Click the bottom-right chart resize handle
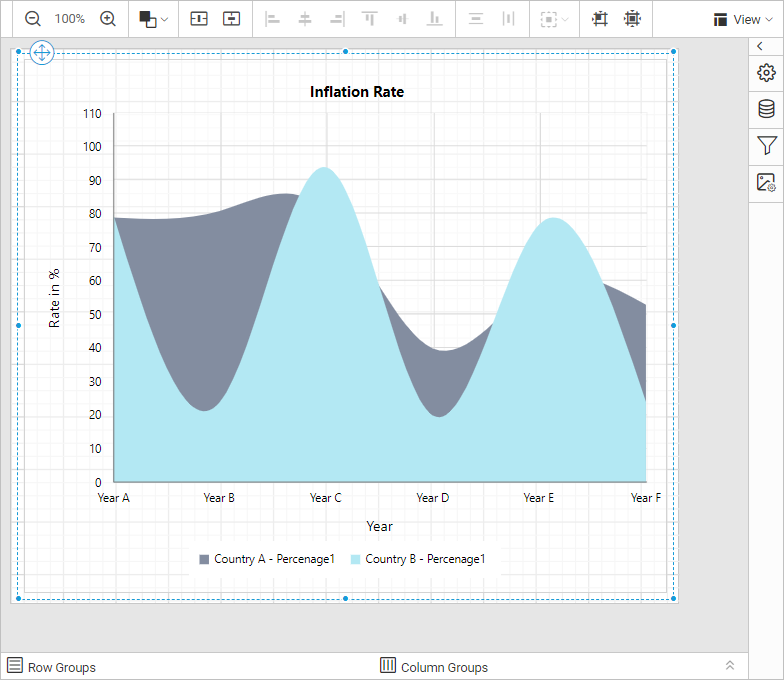784x680 pixels. point(674,598)
